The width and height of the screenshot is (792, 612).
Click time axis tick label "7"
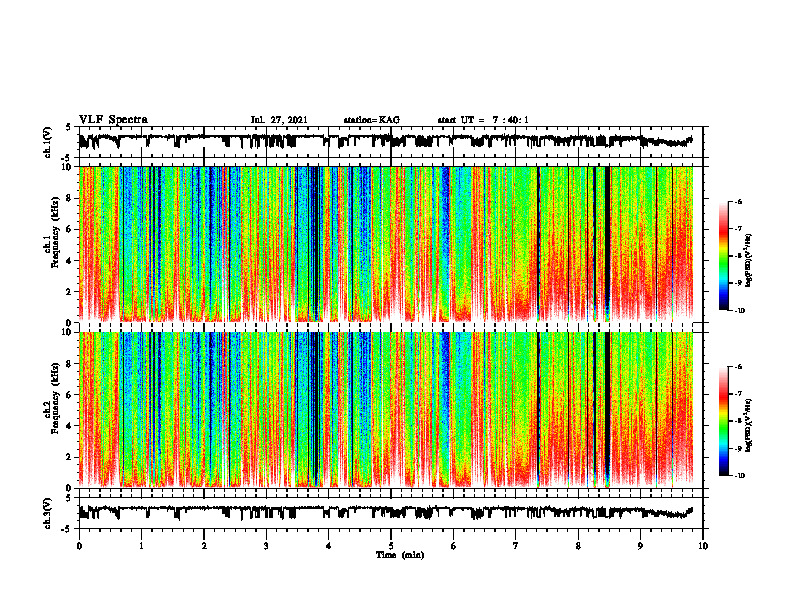click(516, 546)
